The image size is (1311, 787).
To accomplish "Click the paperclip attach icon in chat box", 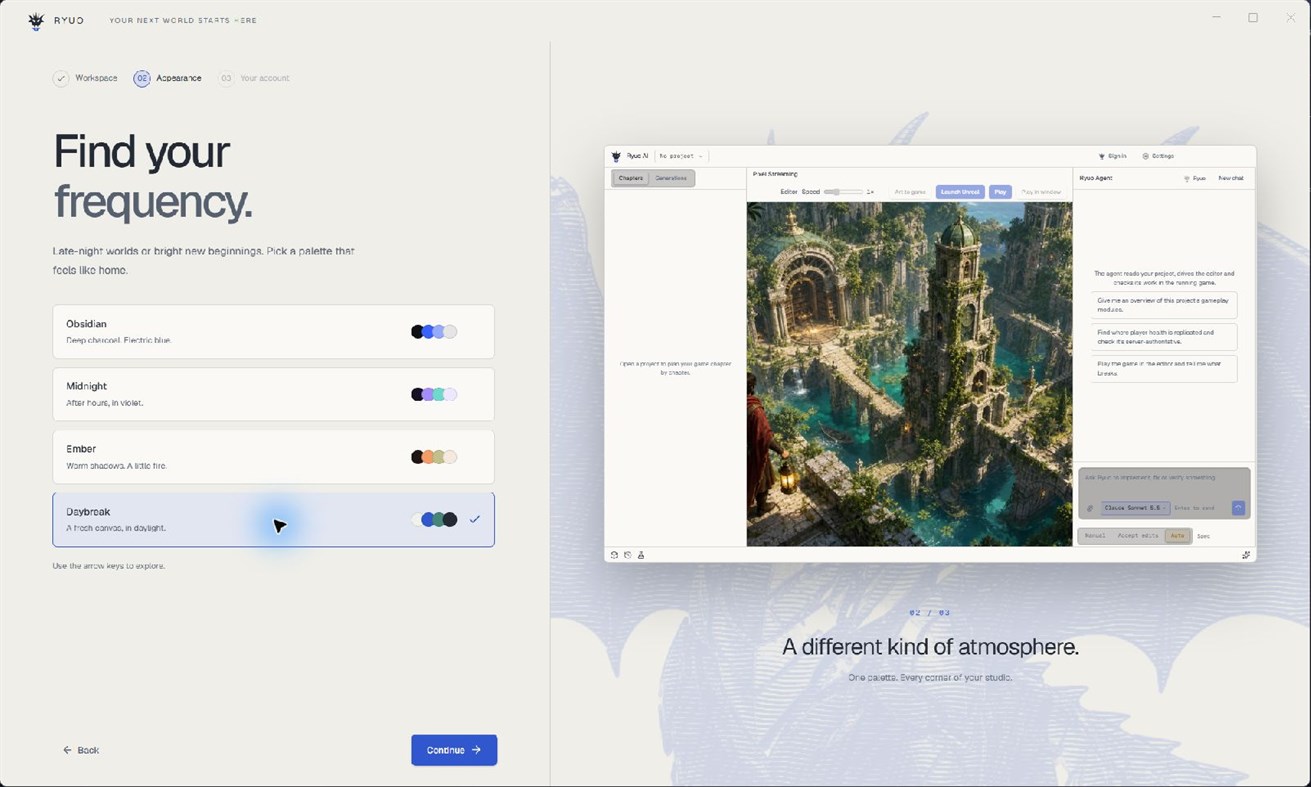I will pos(1090,508).
